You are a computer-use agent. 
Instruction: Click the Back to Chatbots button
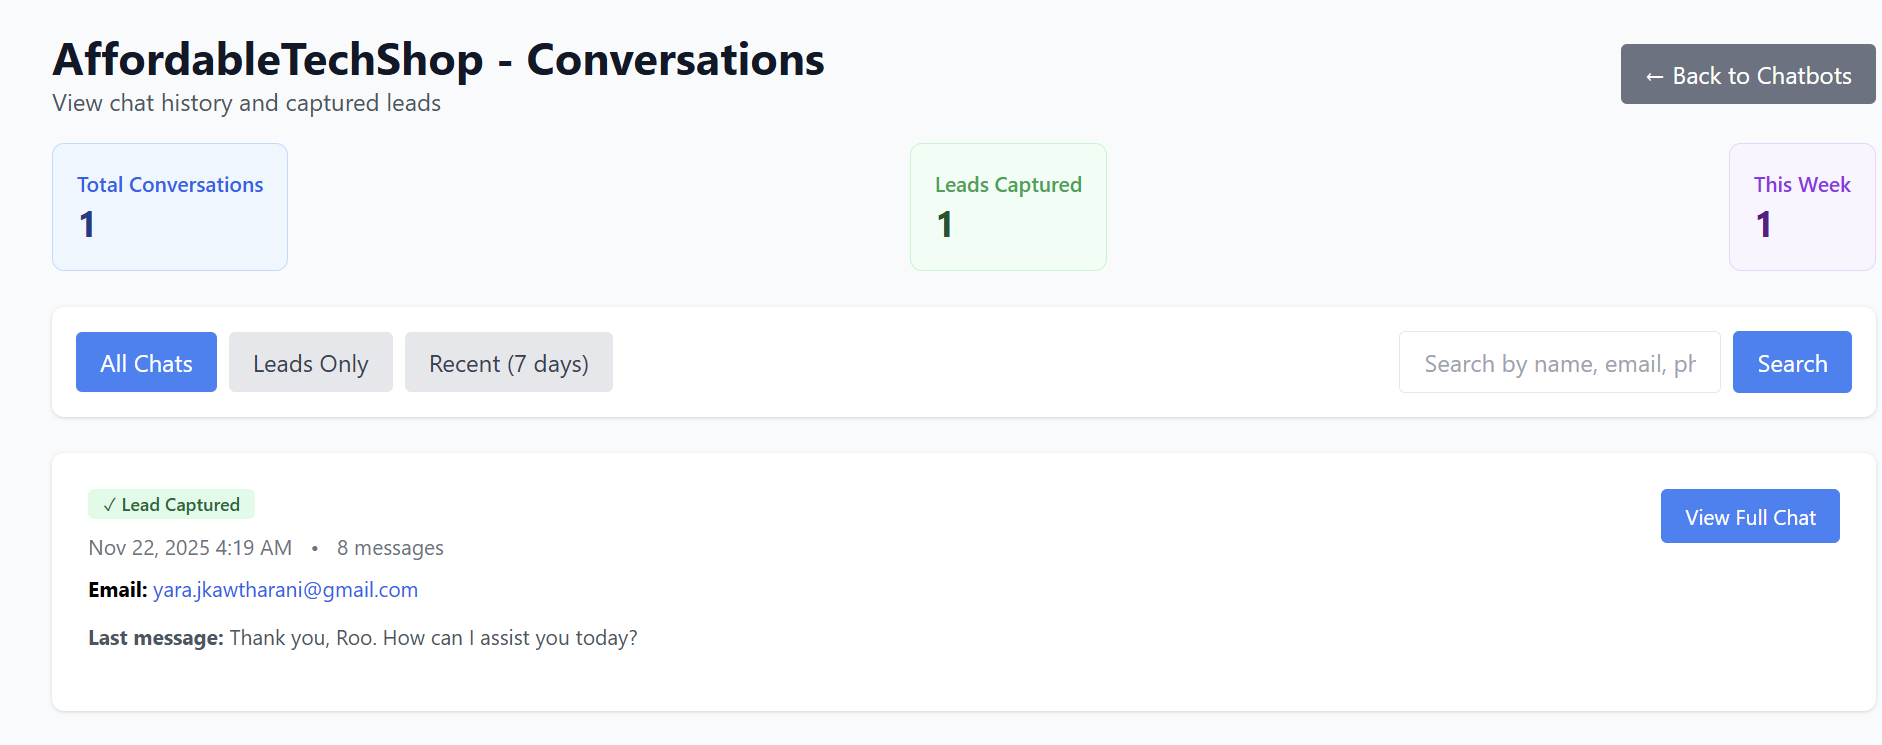(x=1747, y=75)
